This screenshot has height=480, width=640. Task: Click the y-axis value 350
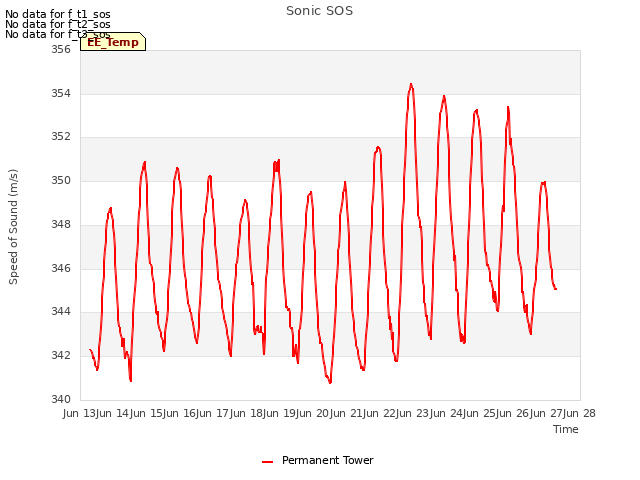tap(60, 180)
